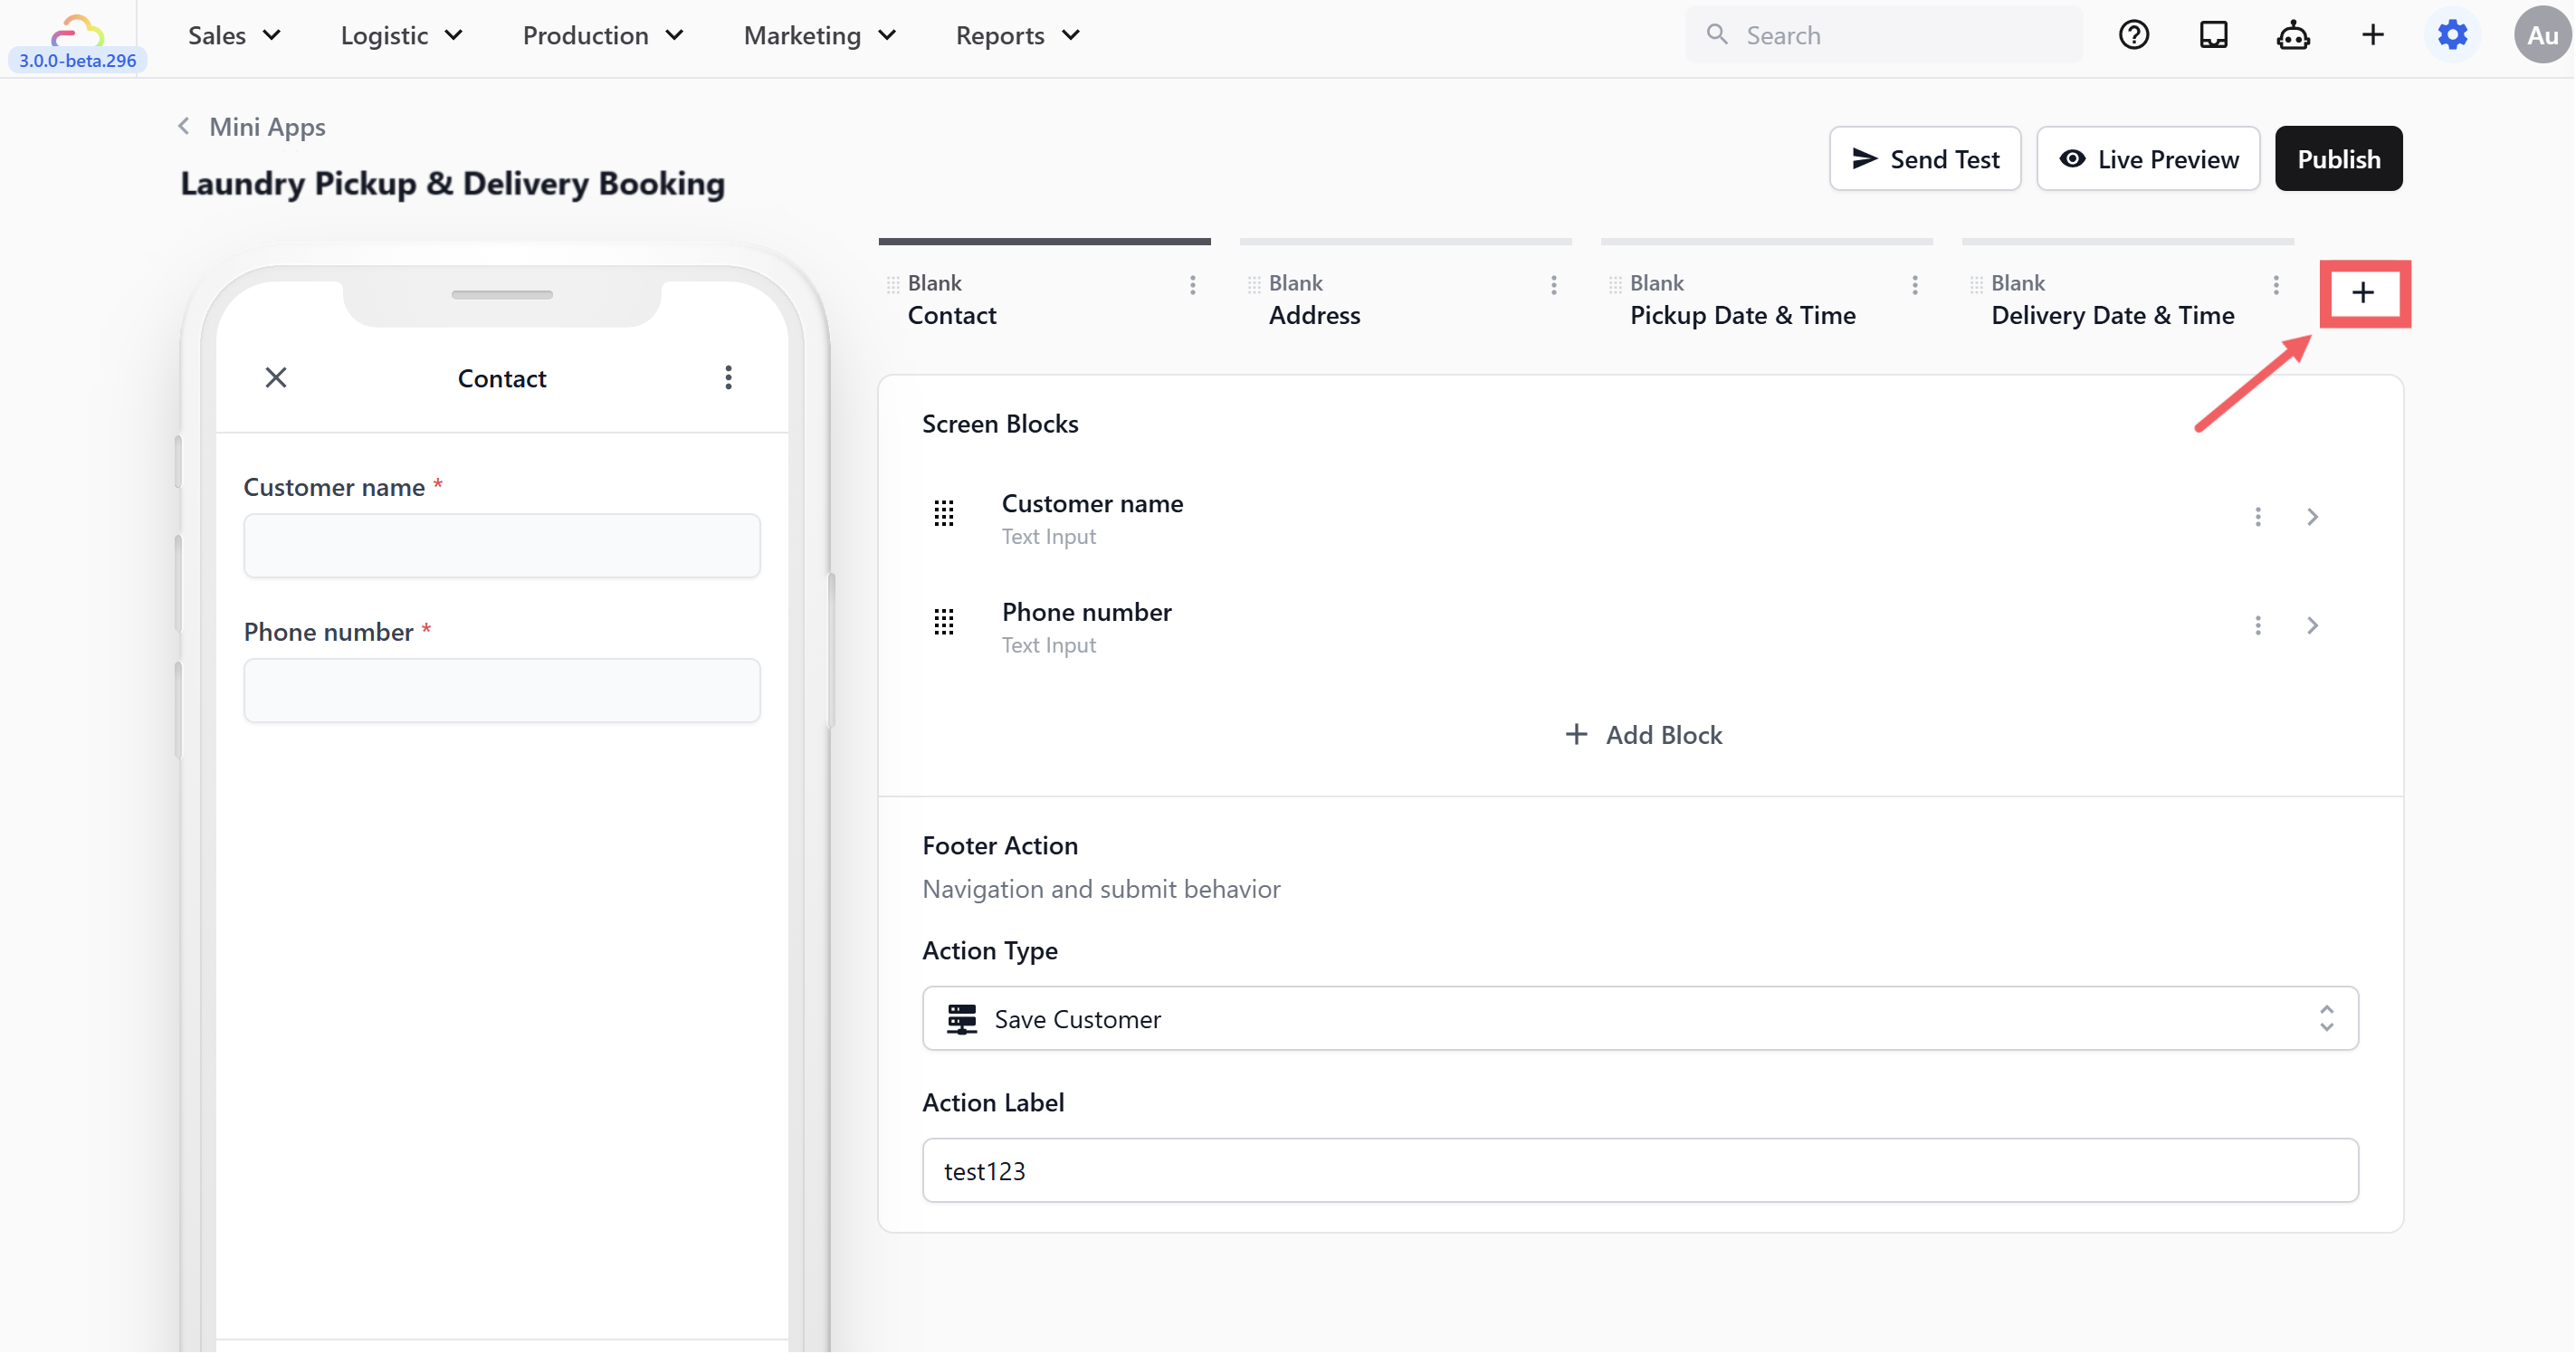The width and height of the screenshot is (2576, 1354).
Task: Open Customer name block options menu
Action: 2257,517
